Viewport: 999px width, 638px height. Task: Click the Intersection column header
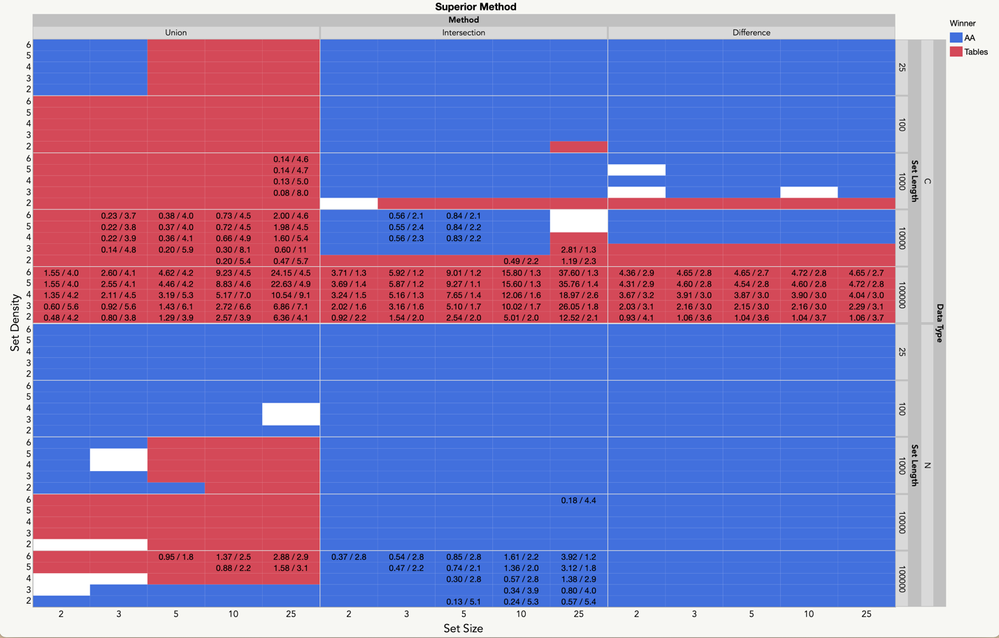pyautogui.click(x=464, y=33)
